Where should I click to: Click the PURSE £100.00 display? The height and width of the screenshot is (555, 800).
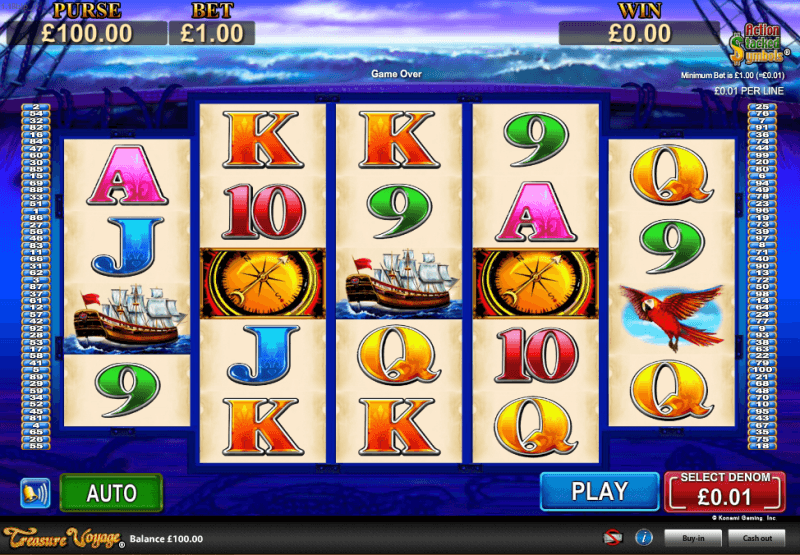pos(87,33)
